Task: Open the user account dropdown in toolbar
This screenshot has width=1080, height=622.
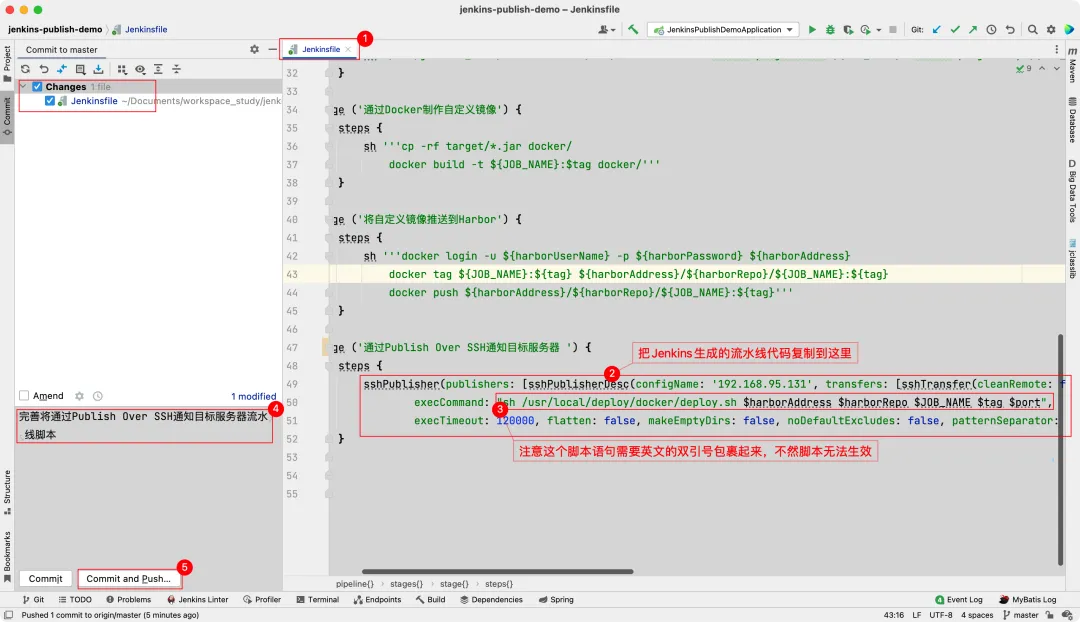Action: coord(607,30)
